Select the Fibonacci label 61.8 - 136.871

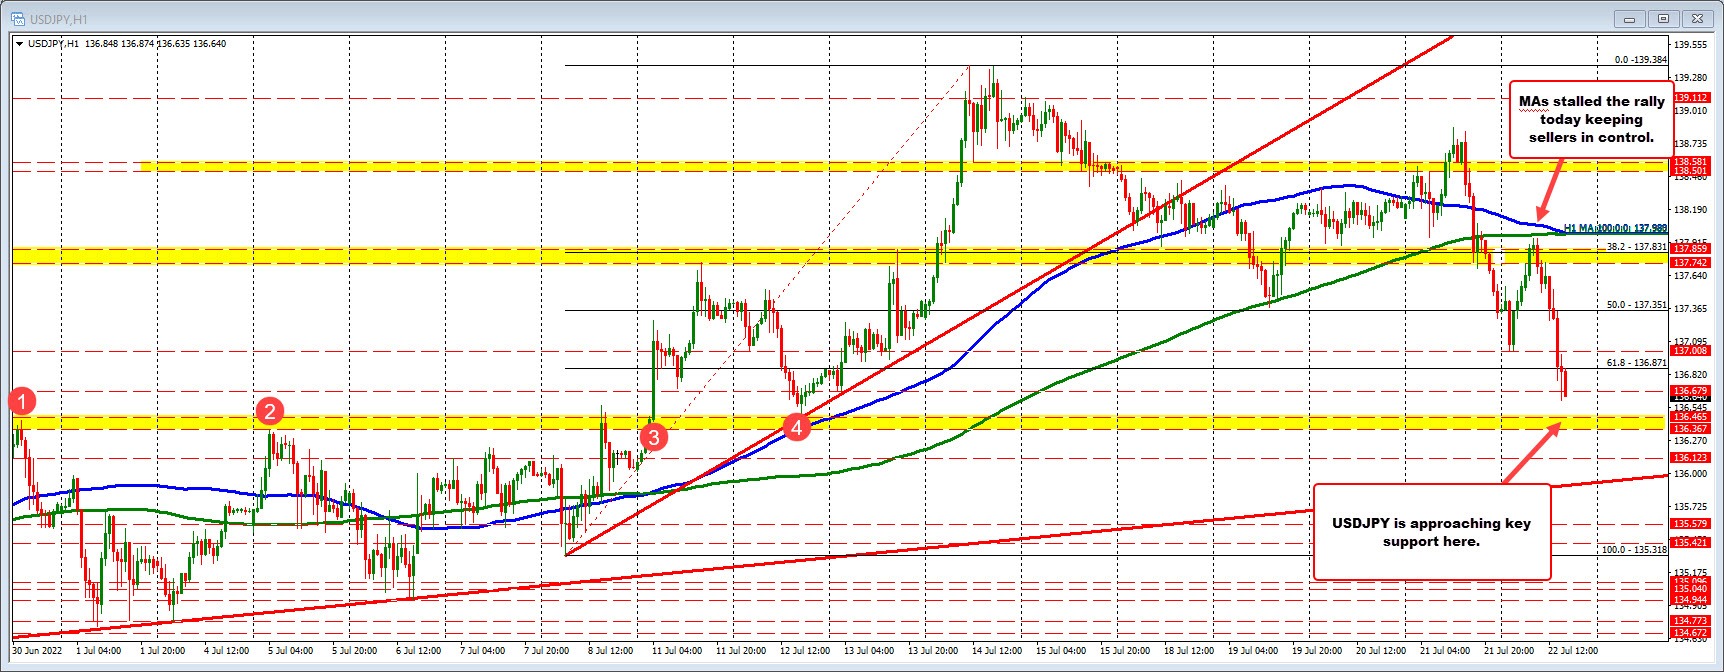tap(1637, 363)
